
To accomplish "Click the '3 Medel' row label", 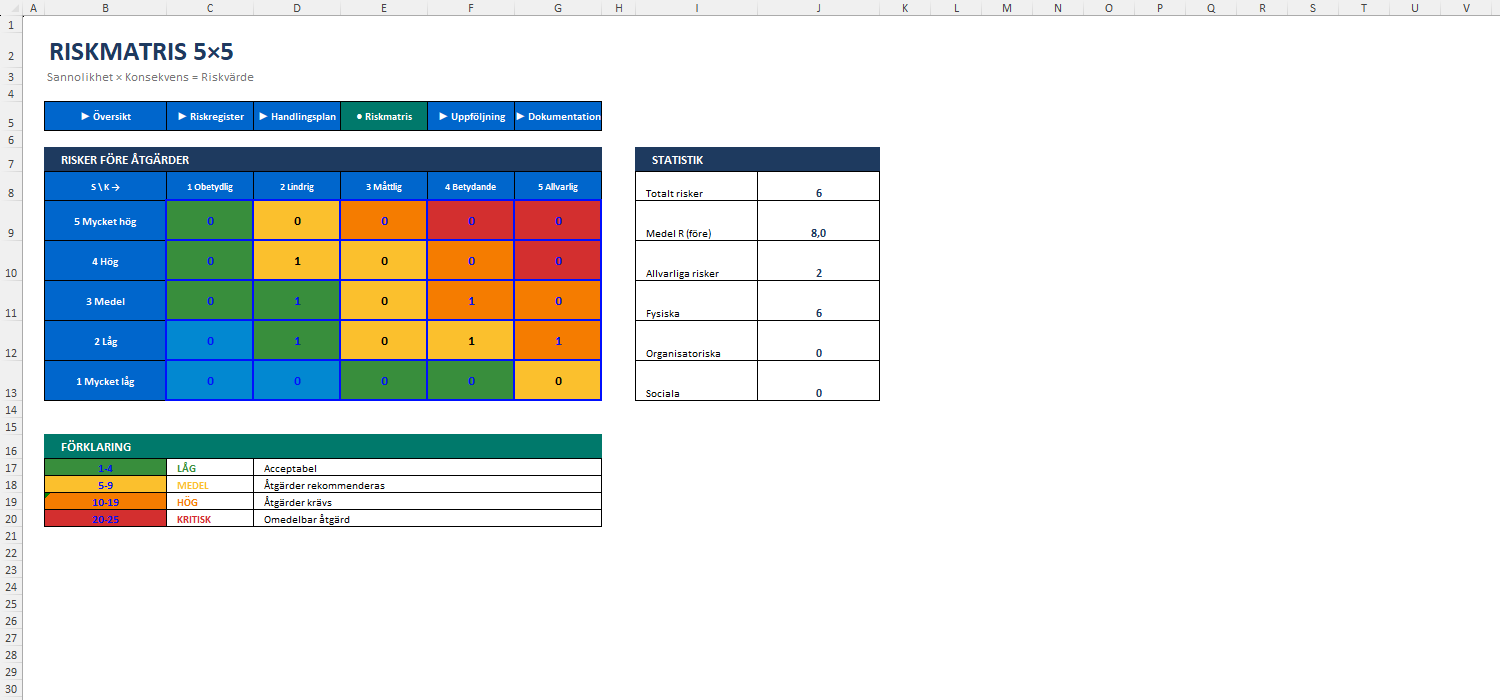I will tap(105, 301).
